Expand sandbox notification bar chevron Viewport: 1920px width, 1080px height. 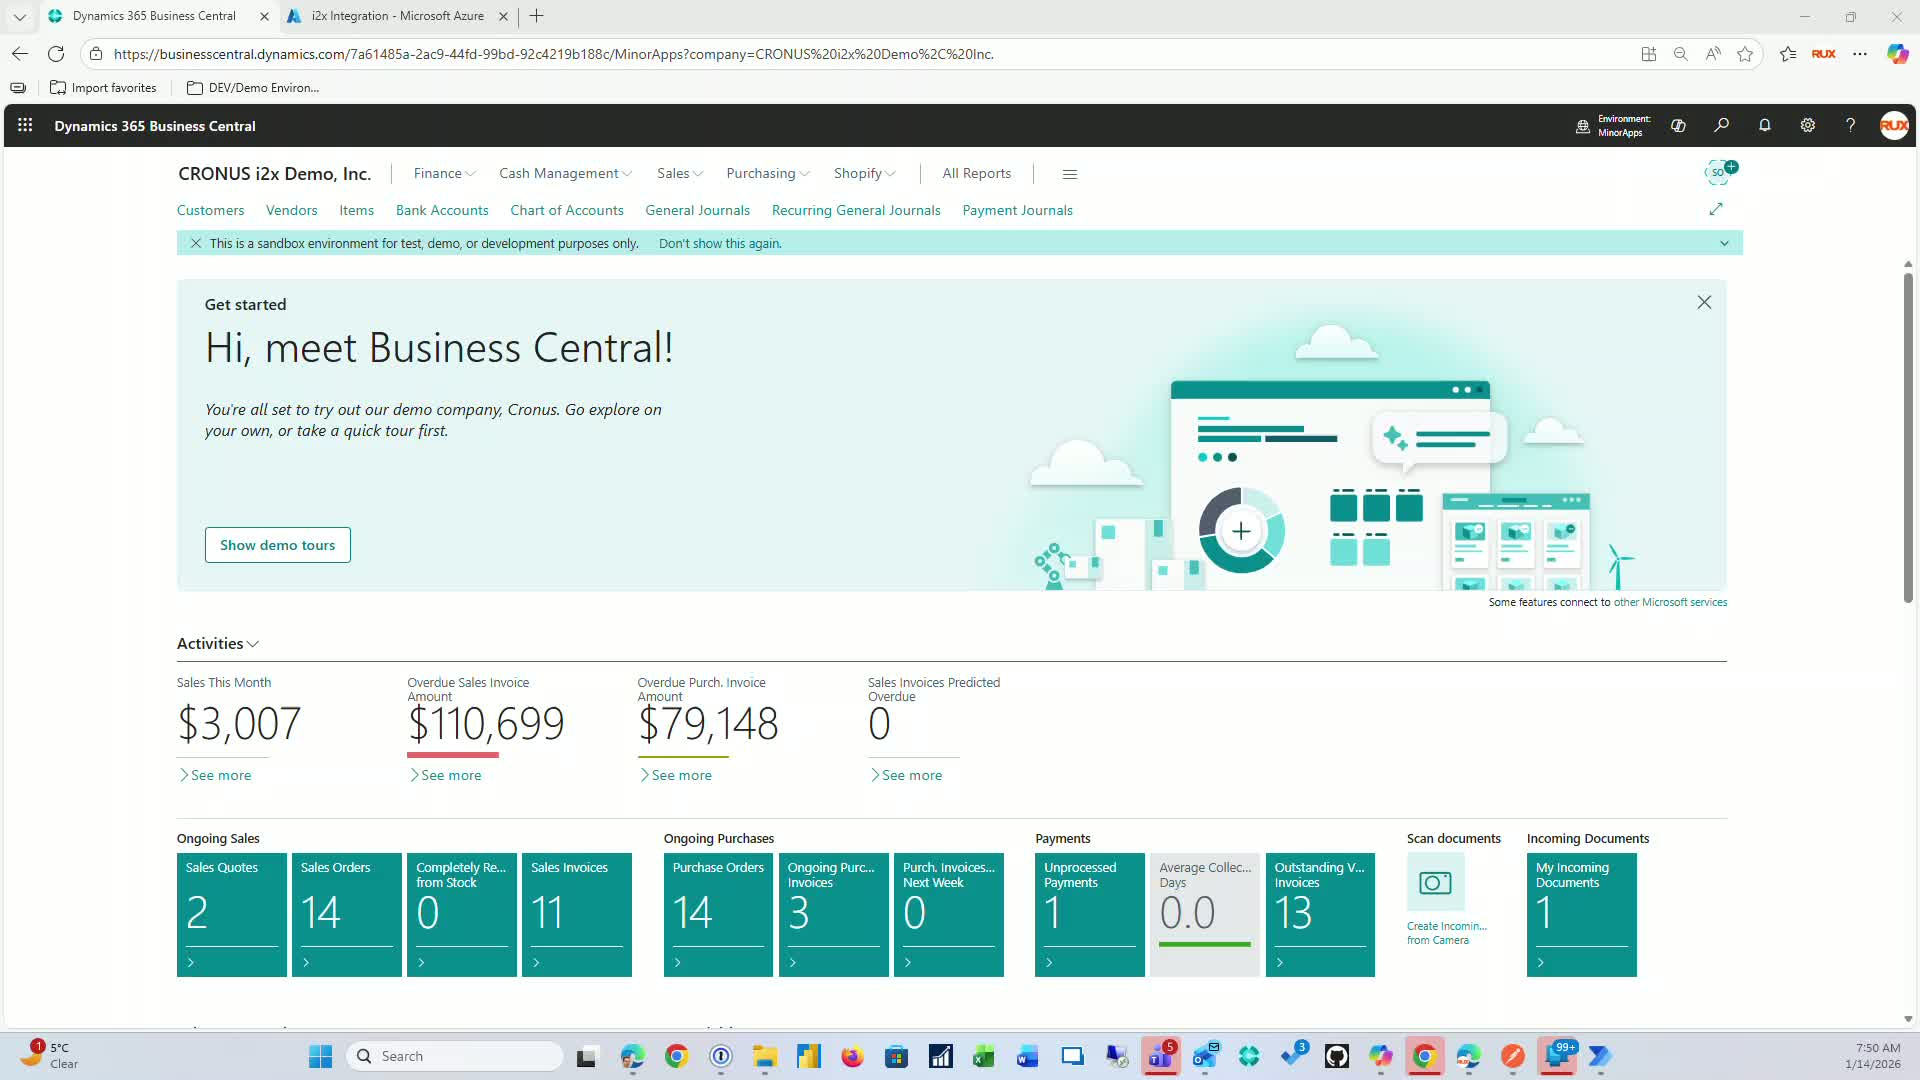click(x=1724, y=243)
